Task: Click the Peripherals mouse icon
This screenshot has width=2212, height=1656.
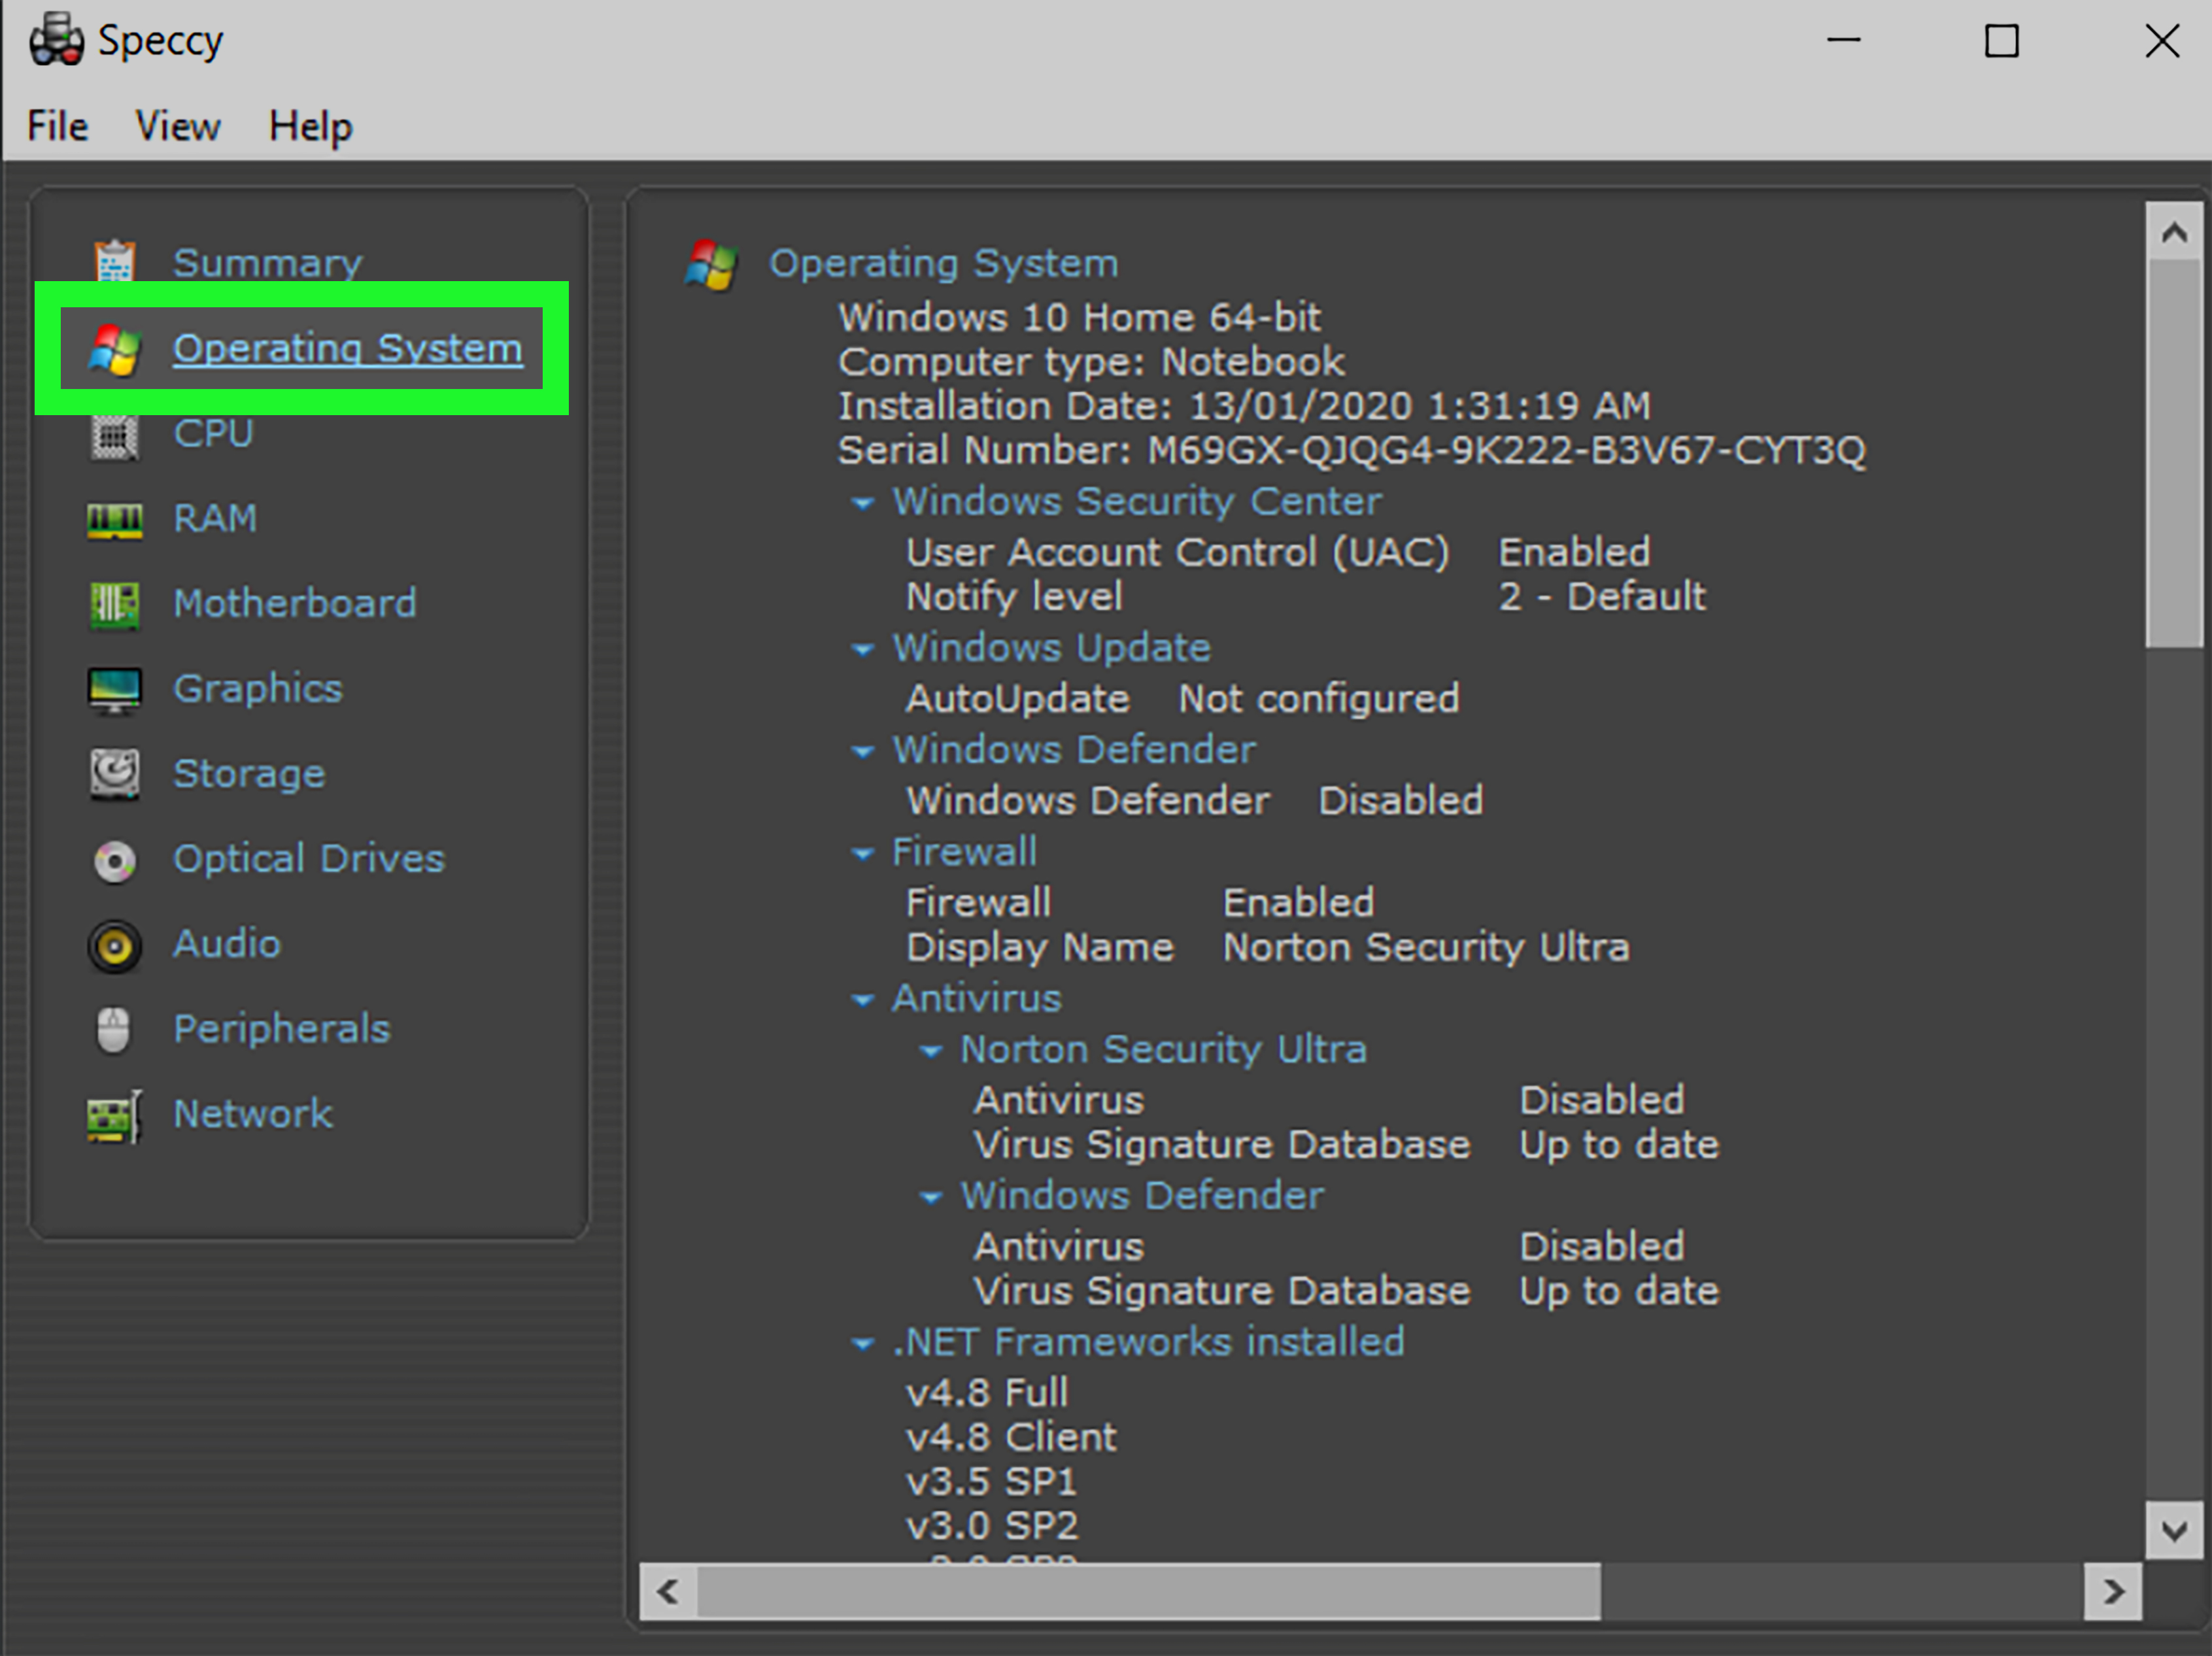Action: 114,1030
